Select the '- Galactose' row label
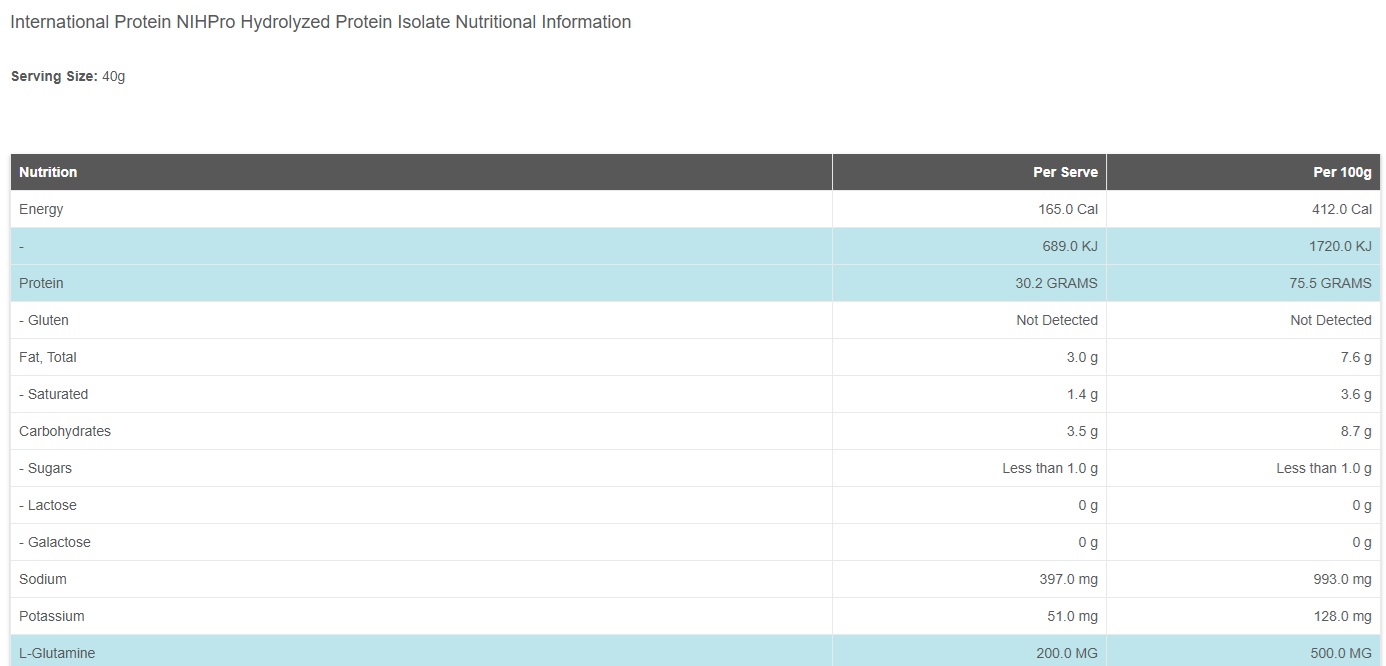Image resolution: width=1386 pixels, height=666 pixels. [x=55, y=542]
